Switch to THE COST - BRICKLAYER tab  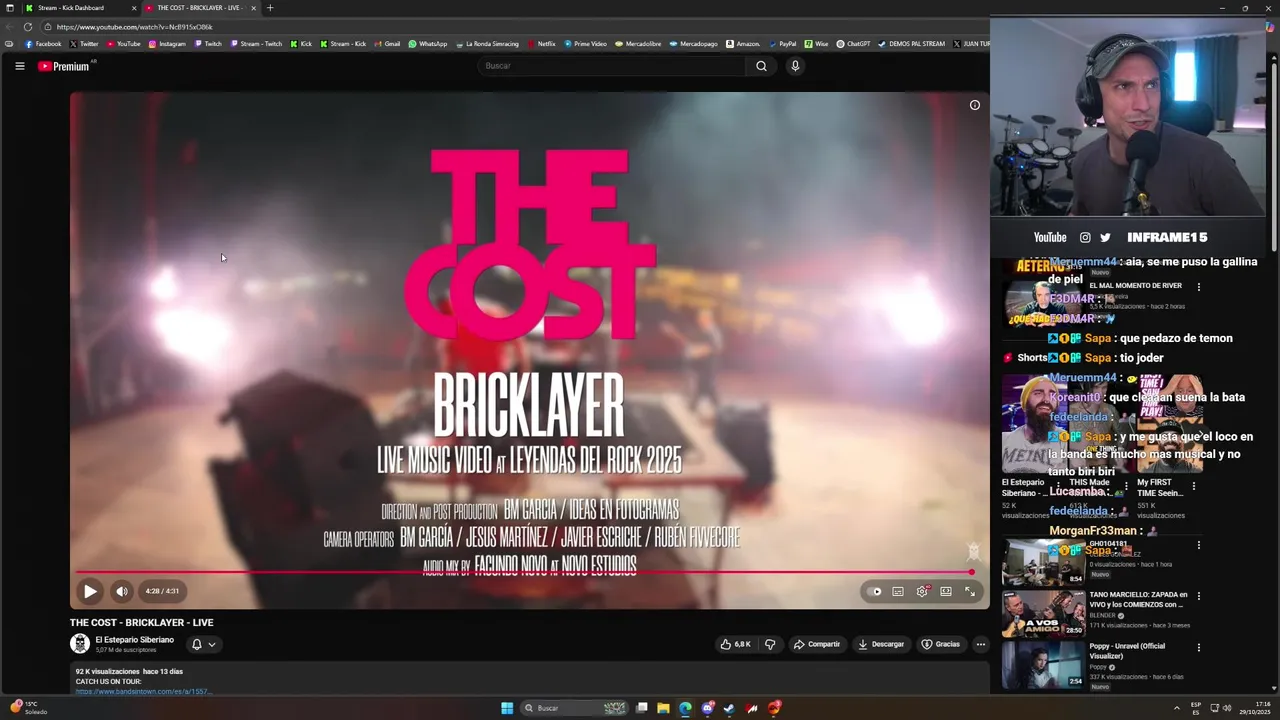click(x=198, y=8)
